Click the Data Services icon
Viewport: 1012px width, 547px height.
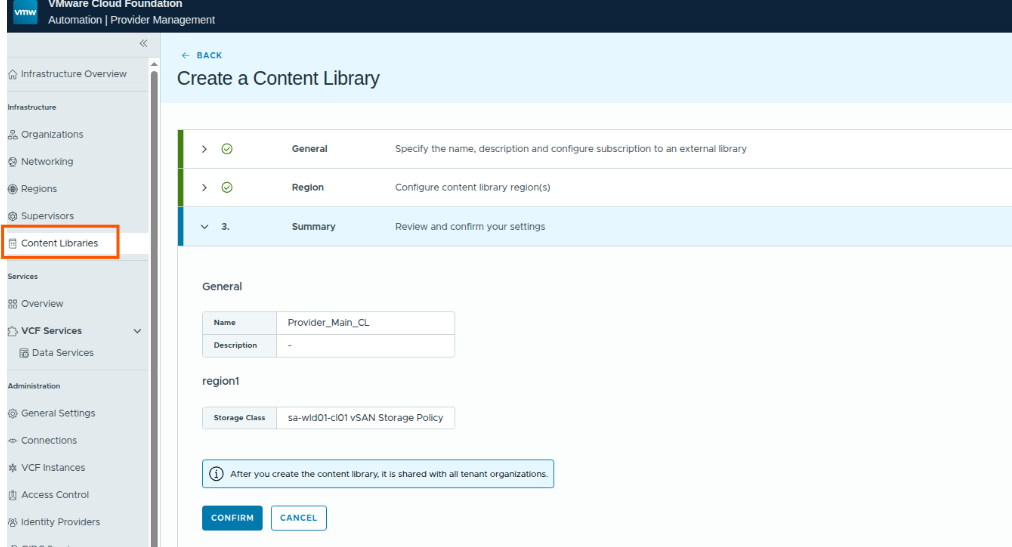[x=24, y=353]
